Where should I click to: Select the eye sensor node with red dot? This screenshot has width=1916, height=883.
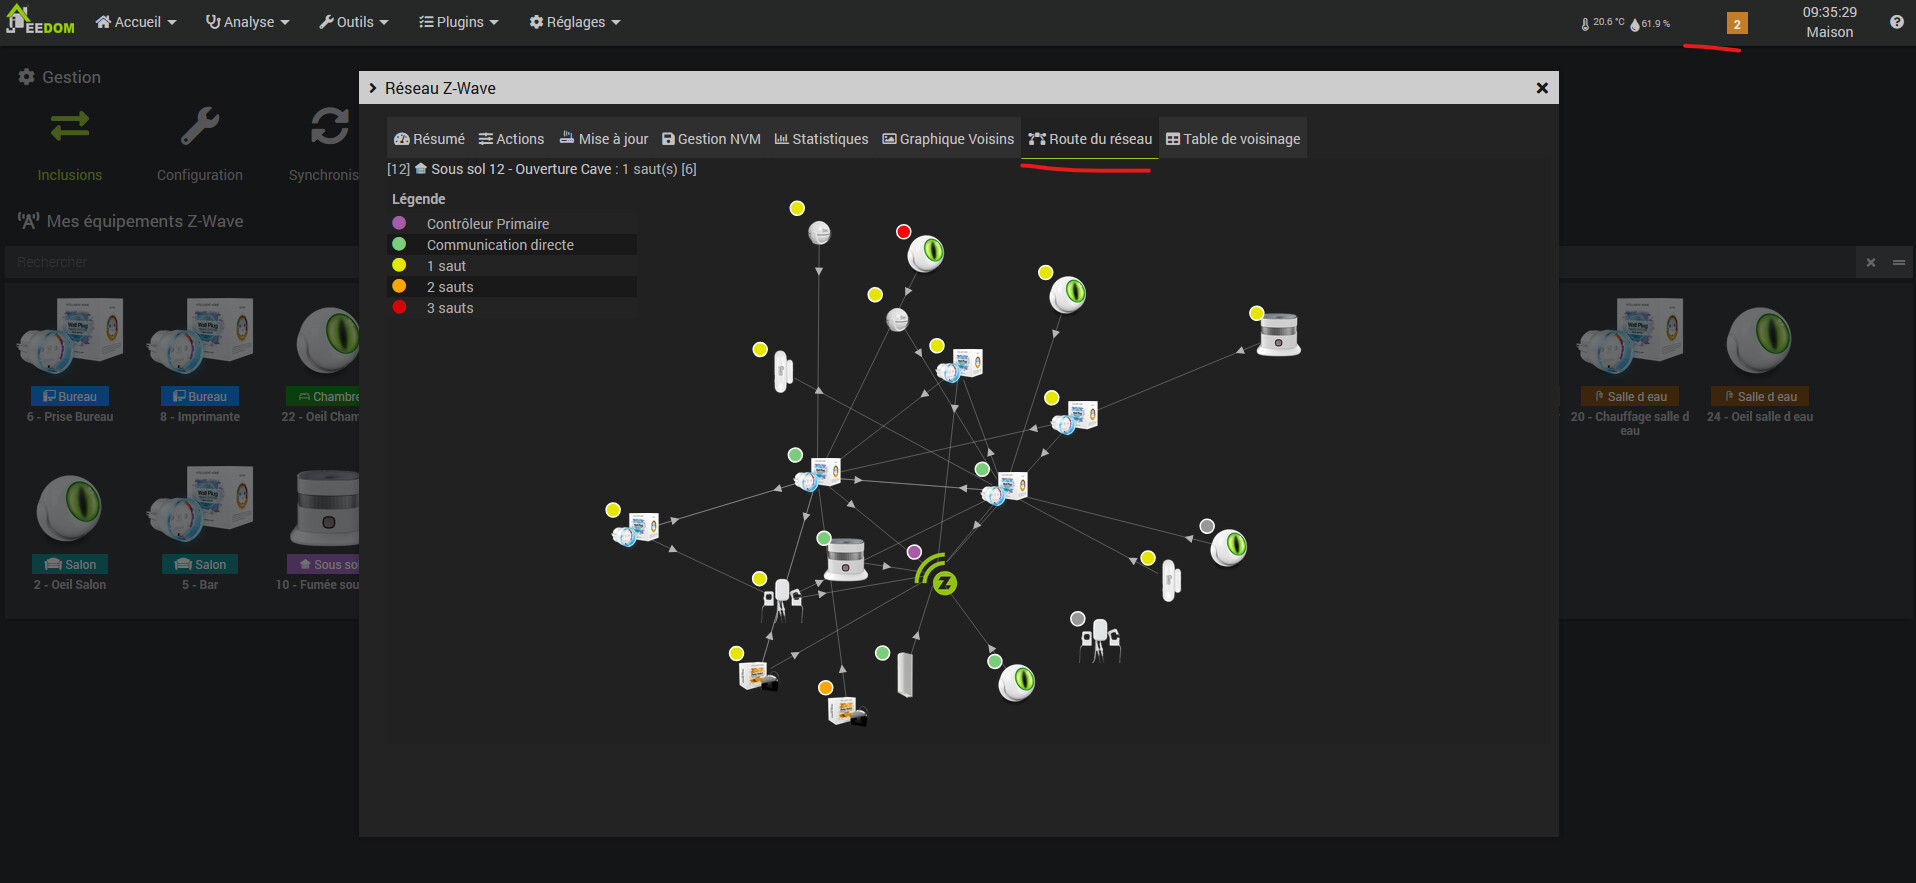[x=926, y=253]
